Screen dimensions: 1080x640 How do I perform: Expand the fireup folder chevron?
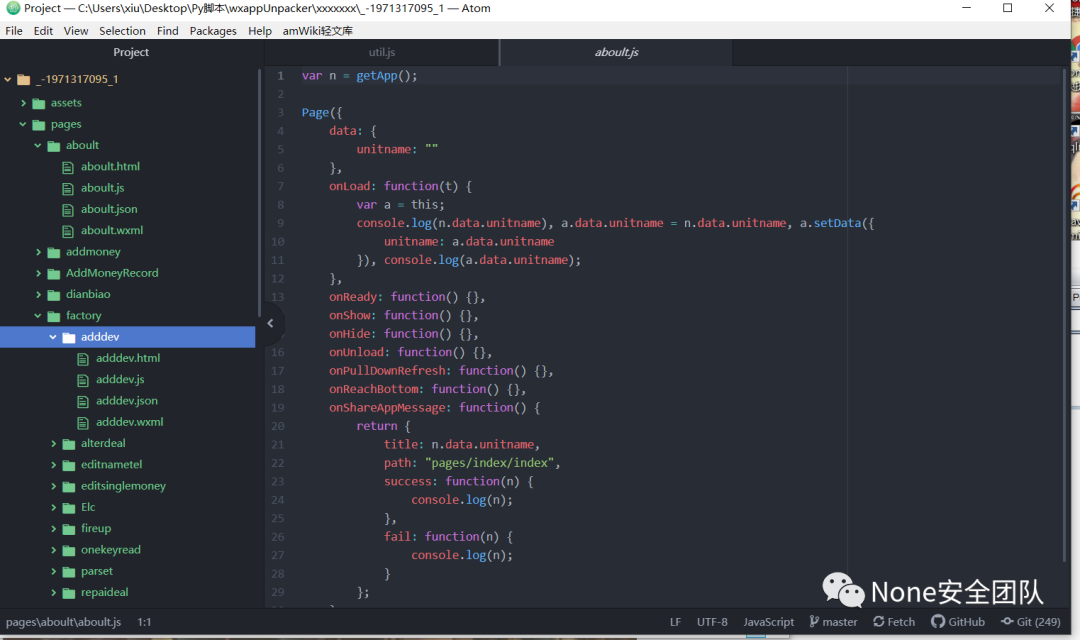54,529
